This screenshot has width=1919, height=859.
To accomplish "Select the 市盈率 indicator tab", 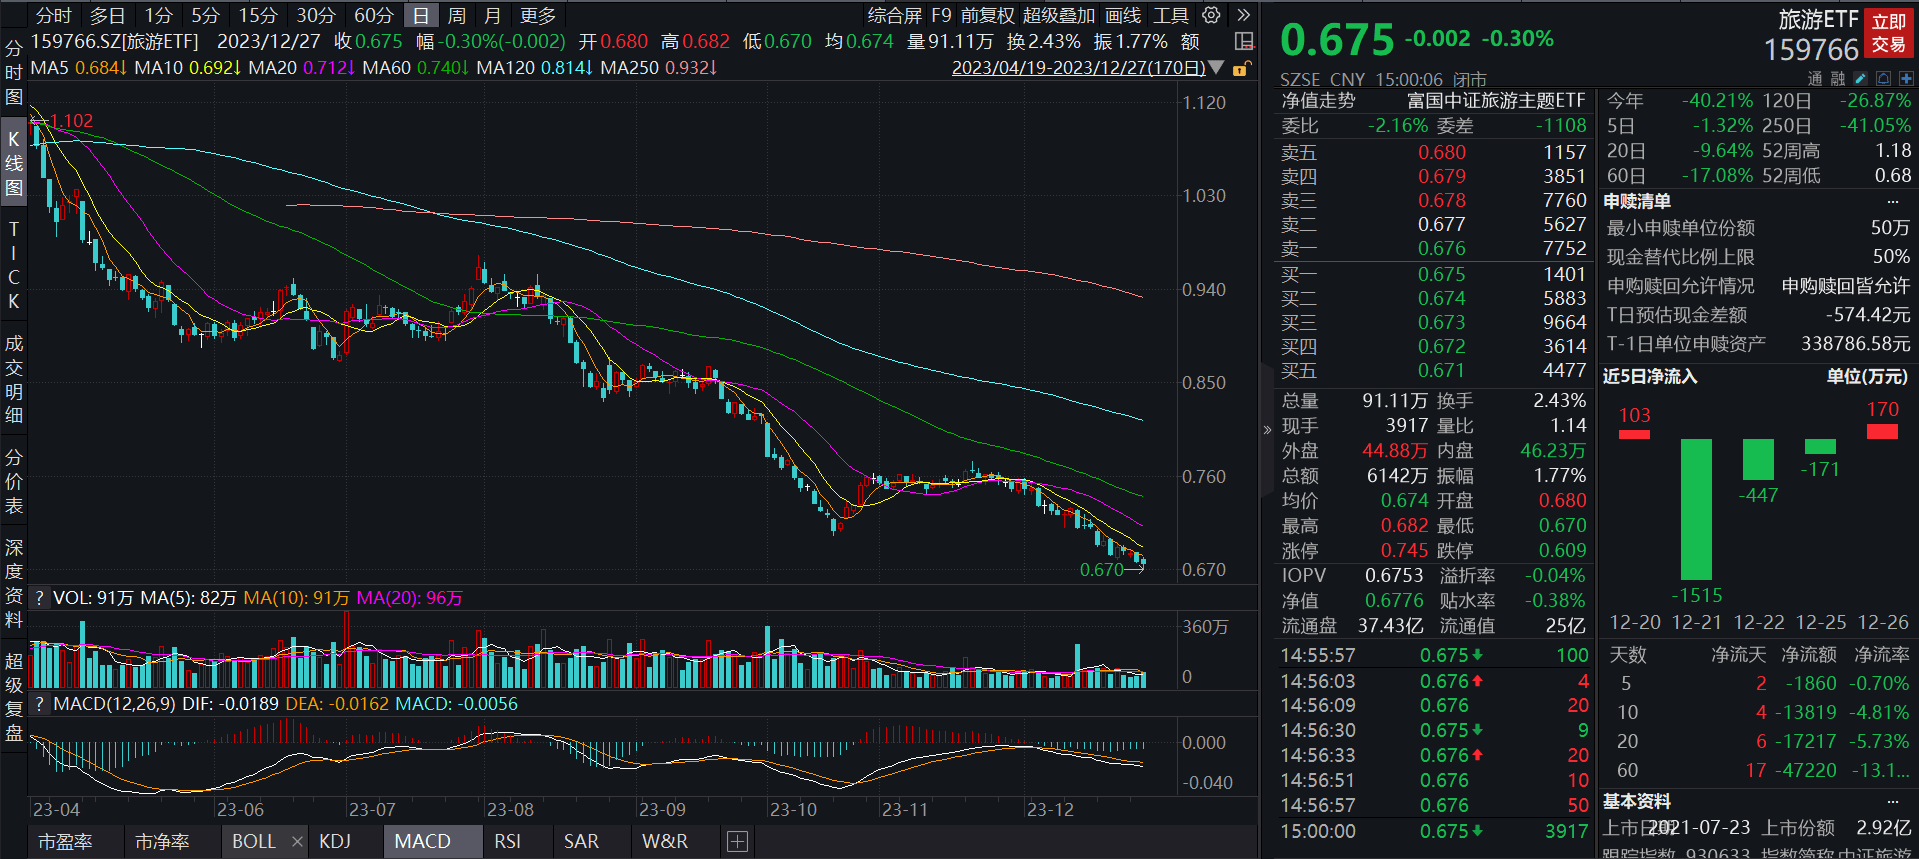I will tap(65, 842).
